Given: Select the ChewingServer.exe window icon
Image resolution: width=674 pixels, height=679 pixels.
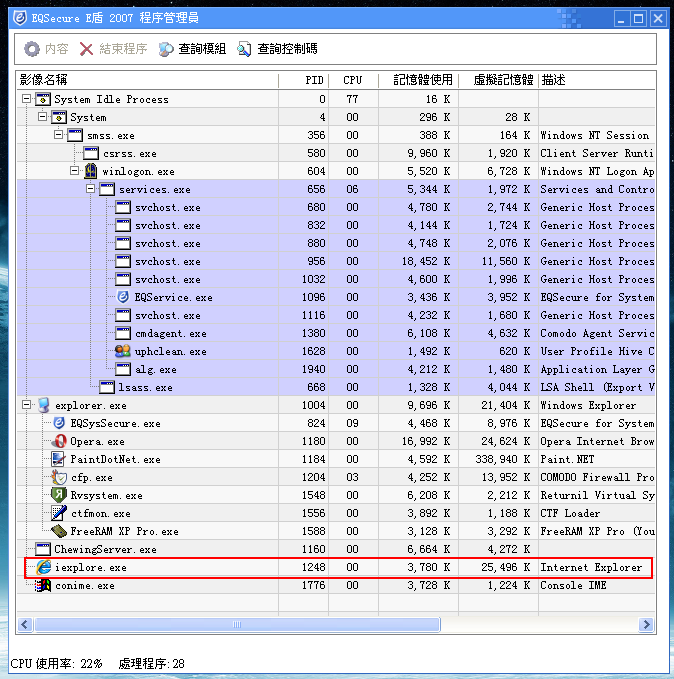Looking at the screenshot, I should tap(43, 549).
